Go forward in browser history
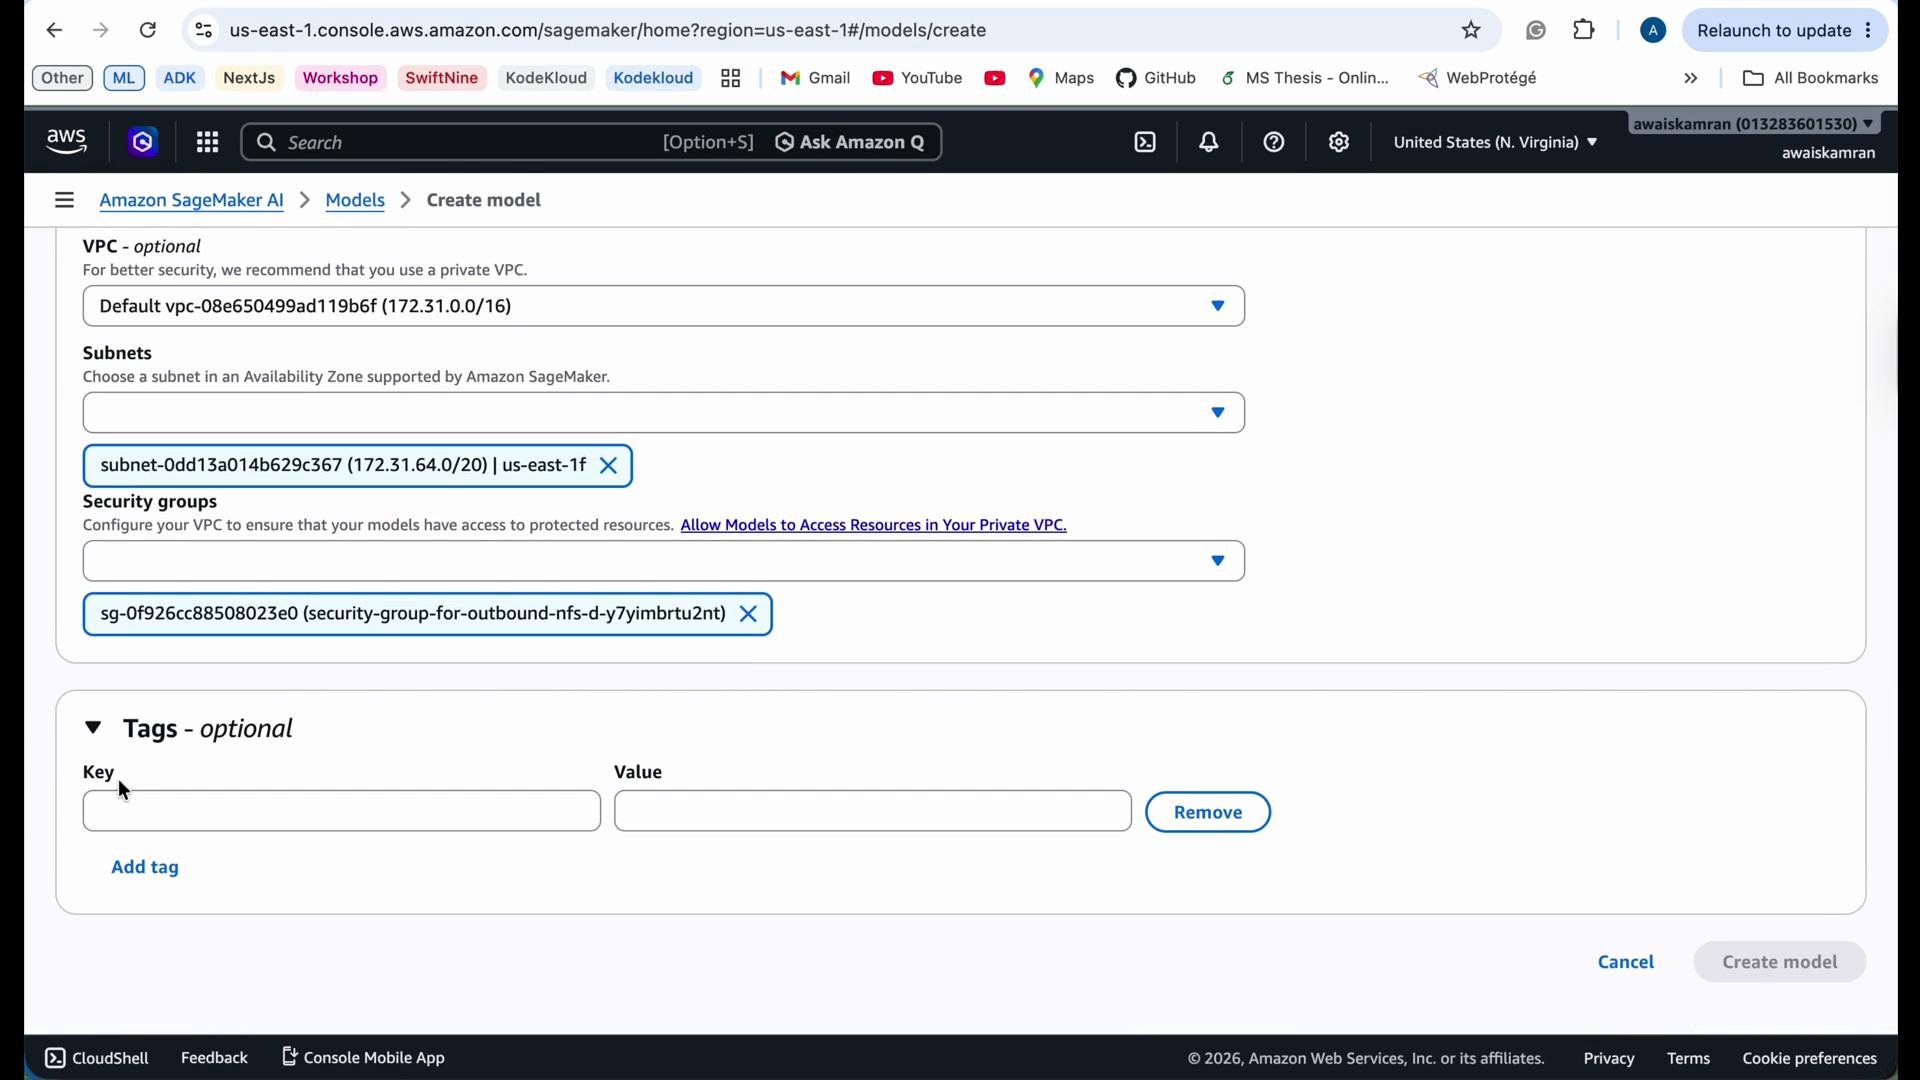This screenshot has height=1080, width=1920. pyautogui.click(x=101, y=31)
